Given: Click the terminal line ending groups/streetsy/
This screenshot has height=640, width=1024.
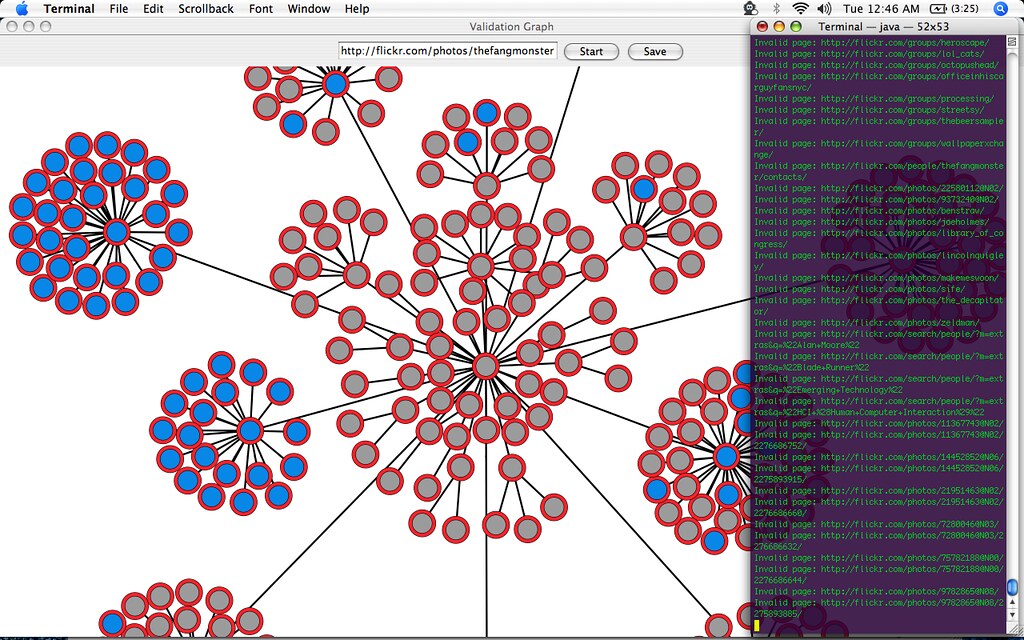Looking at the screenshot, I should pos(869,110).
